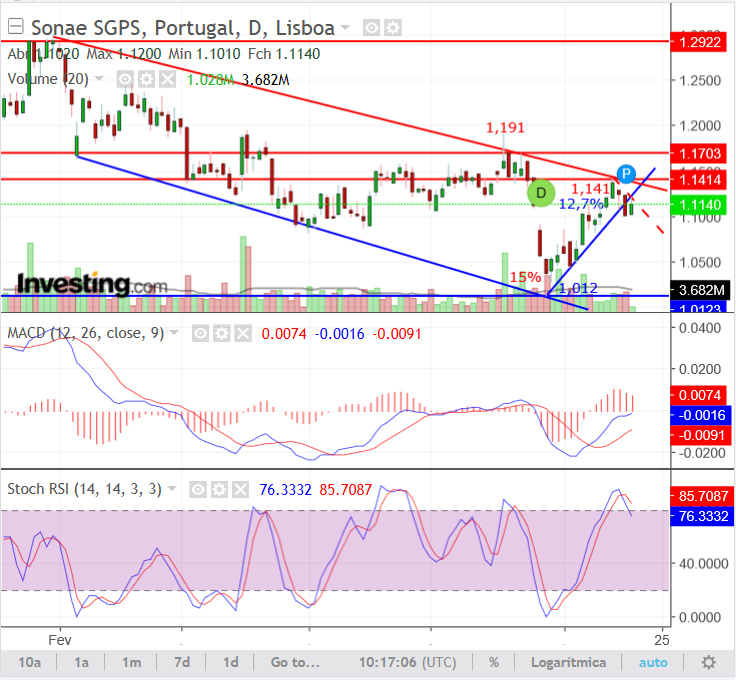Open settings gear for Sonae SGPS series
The image size is (736, 680).
click(x=393, y=28)
